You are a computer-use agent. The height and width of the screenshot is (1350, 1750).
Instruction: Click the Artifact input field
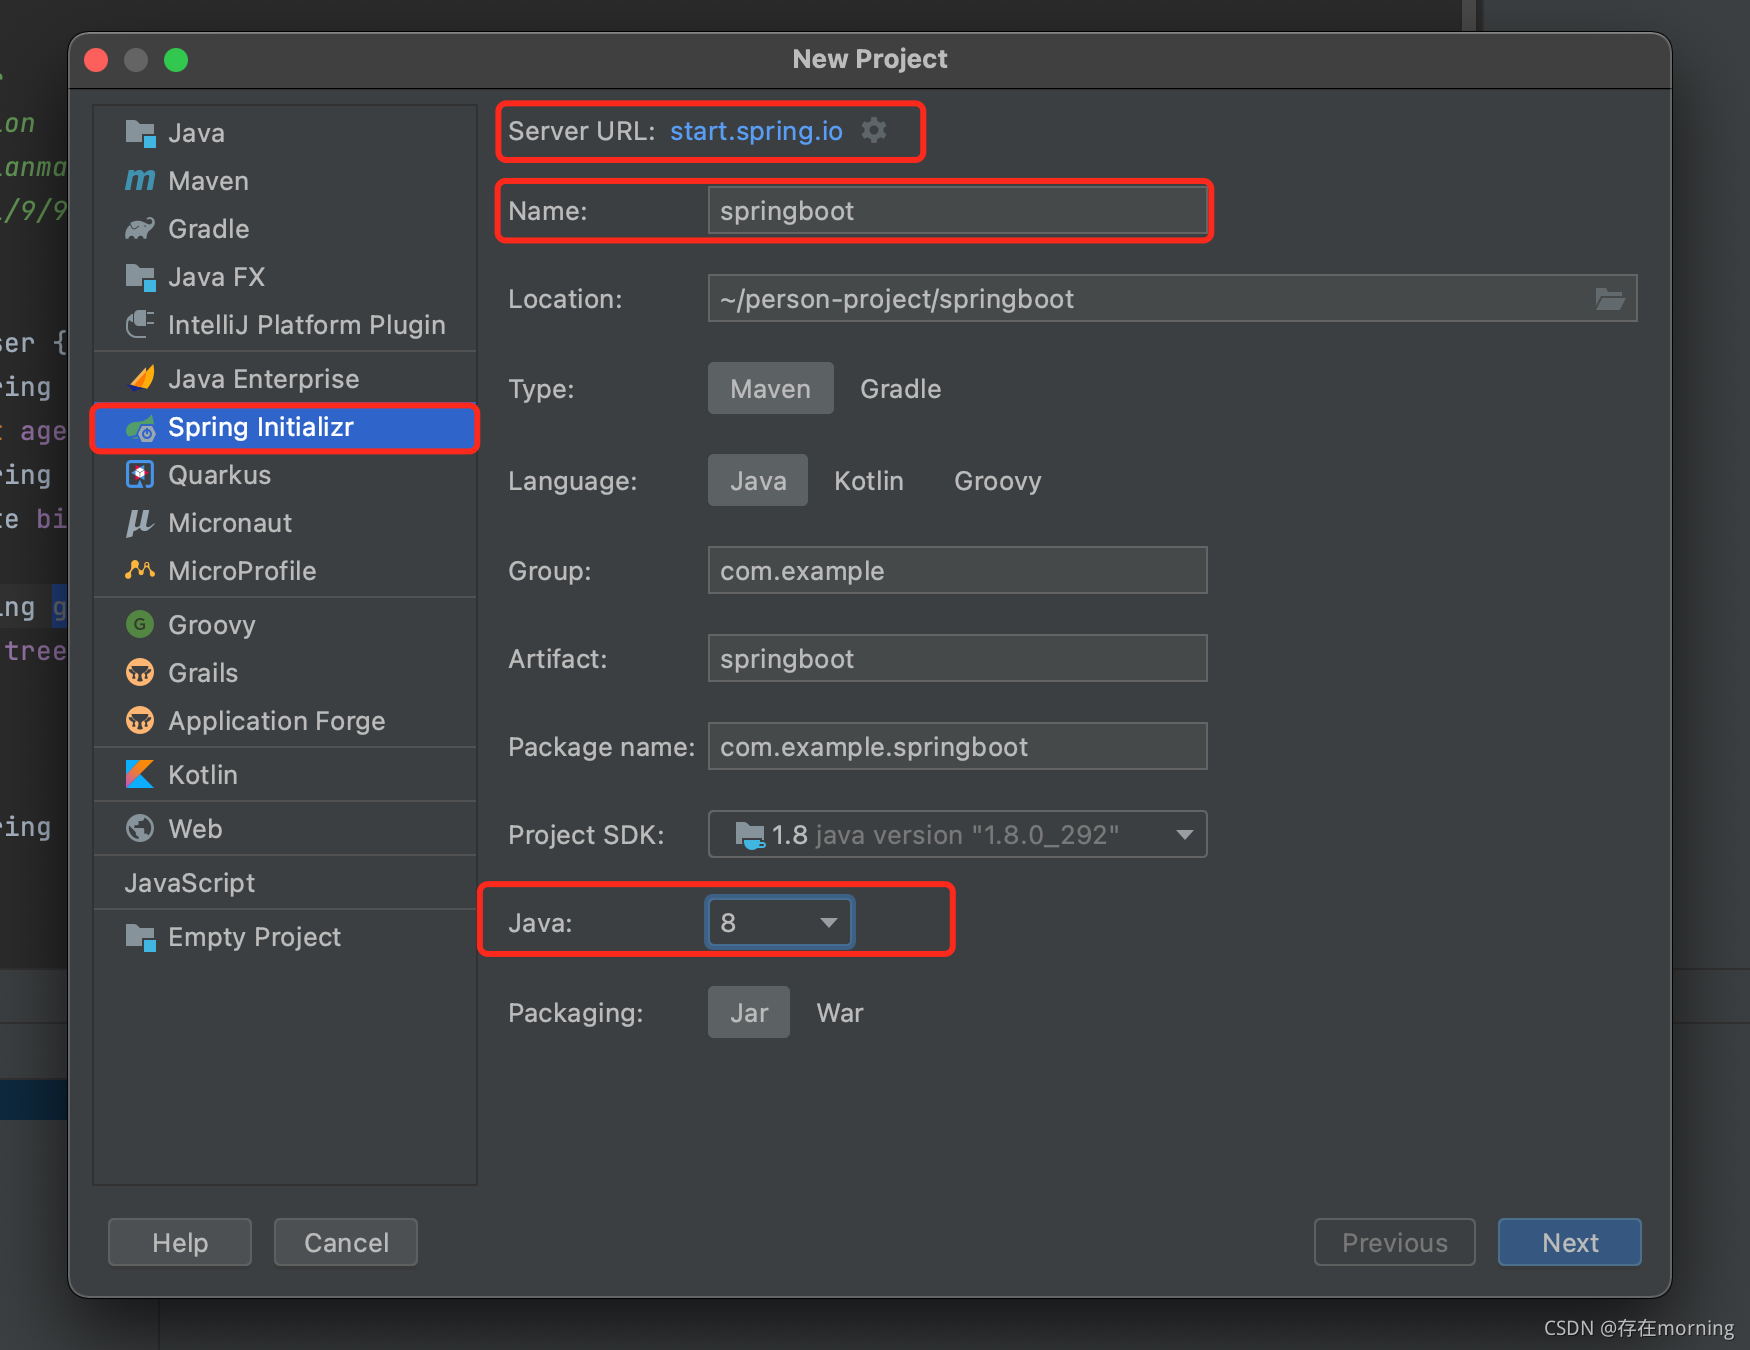tap(957, 659)
